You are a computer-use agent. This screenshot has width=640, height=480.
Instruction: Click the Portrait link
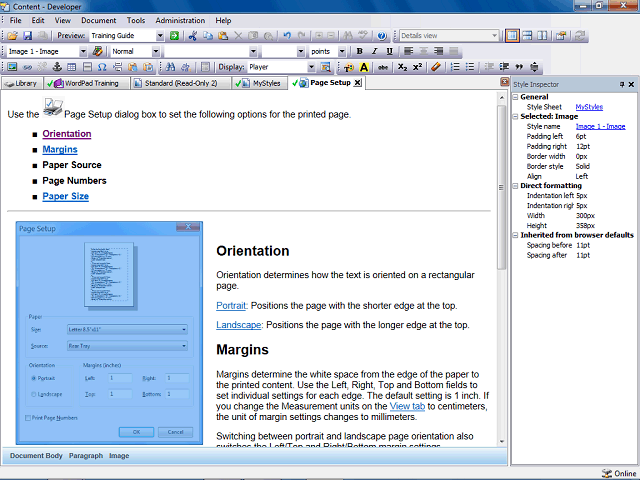(231, 306)
